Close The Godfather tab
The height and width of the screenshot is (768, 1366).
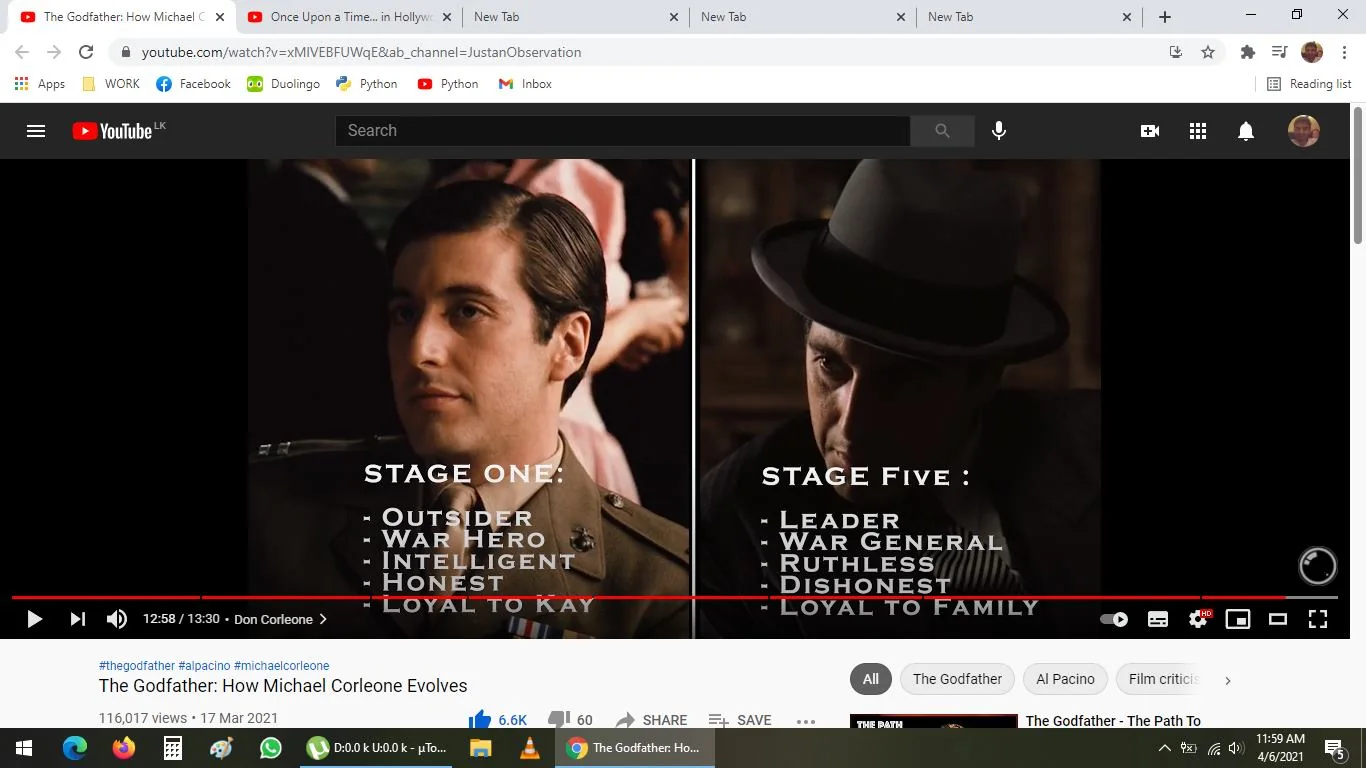(x=220, y=17)
